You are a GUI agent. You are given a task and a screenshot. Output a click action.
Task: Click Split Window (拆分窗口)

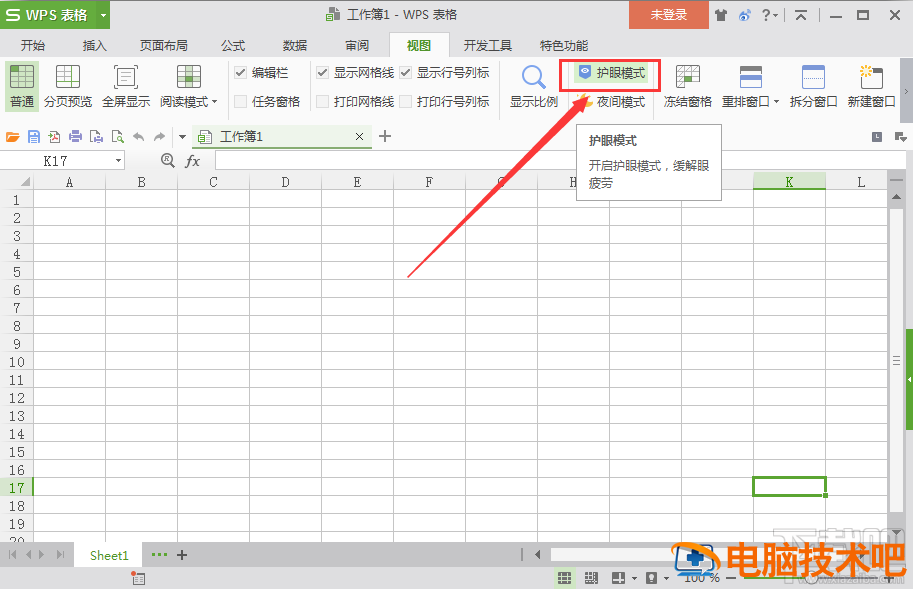[813, 86]
